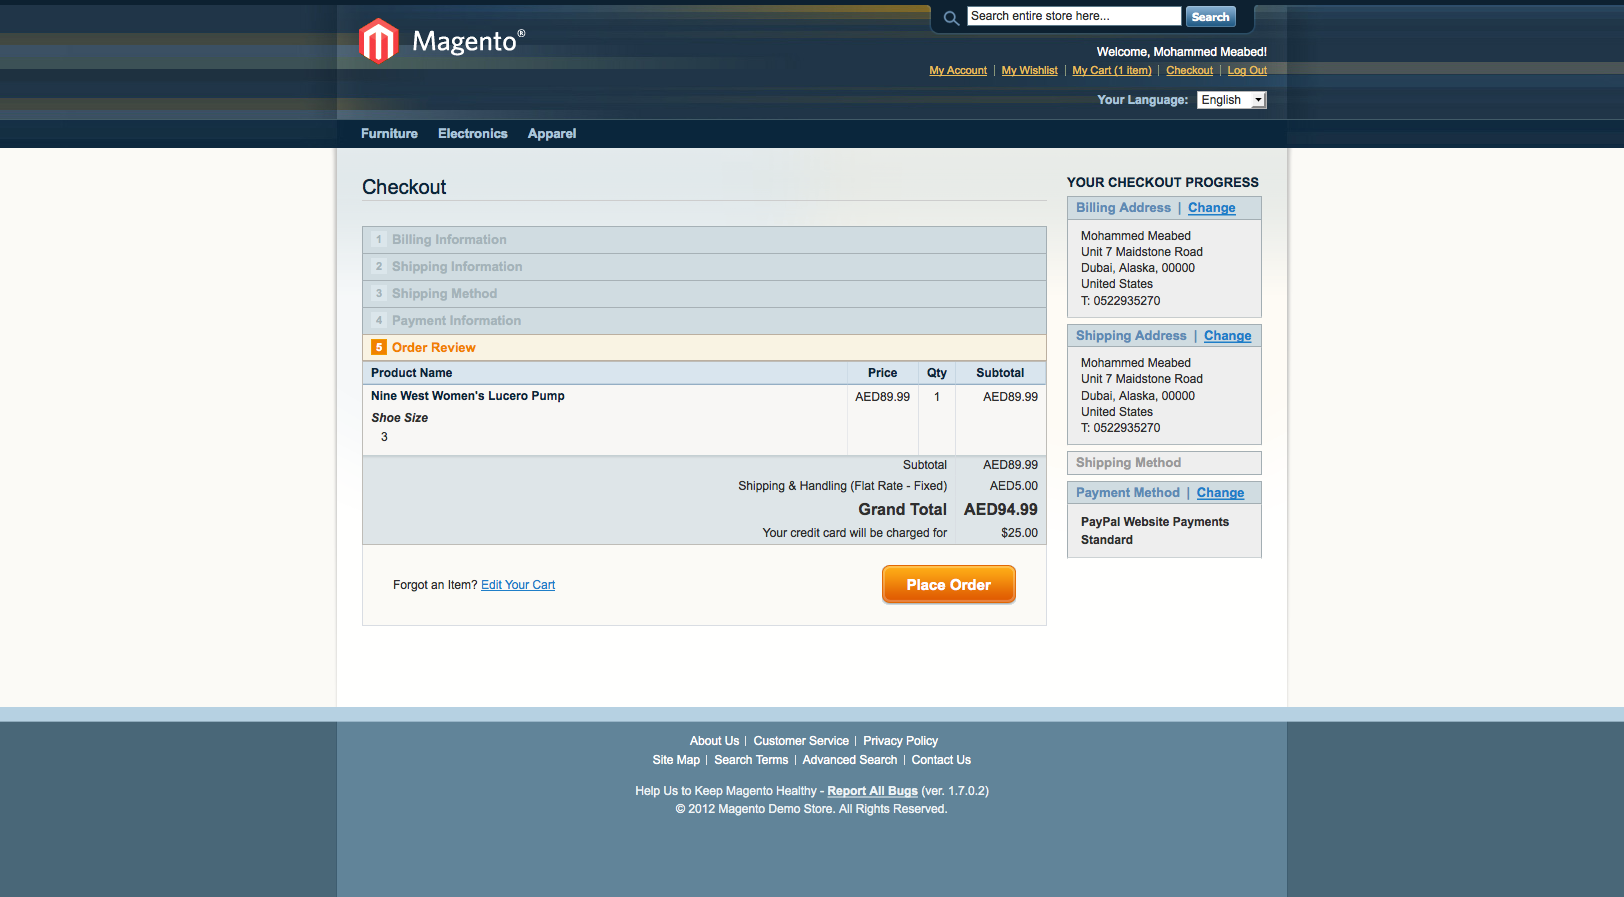Open My Cart (1 item) link
The image size is (1624, 897).
click(1112, 70)
